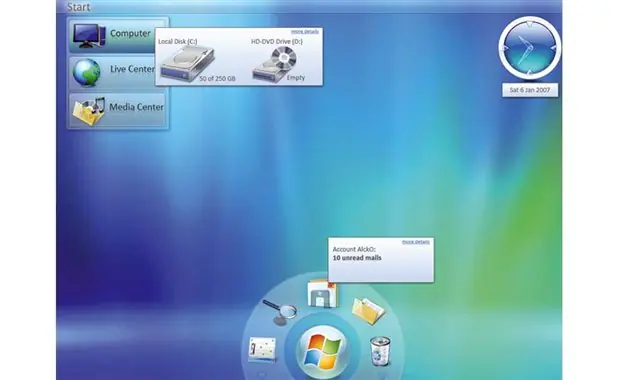Open the Live Center globe icon

[x=86, y=73]
